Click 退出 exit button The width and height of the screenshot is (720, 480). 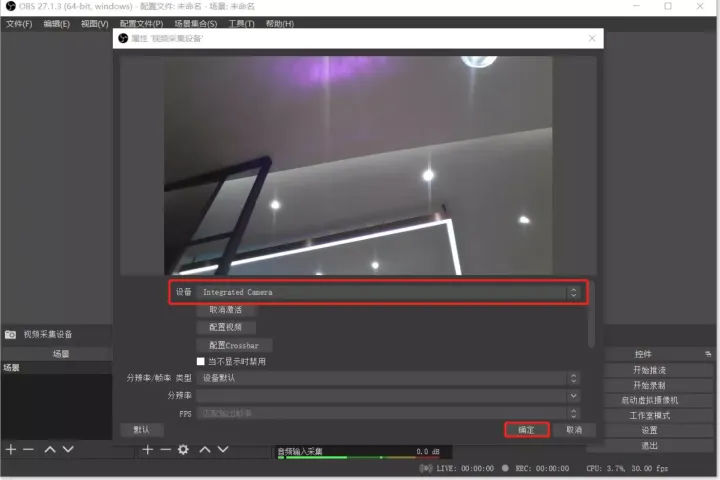click(649, 446)
